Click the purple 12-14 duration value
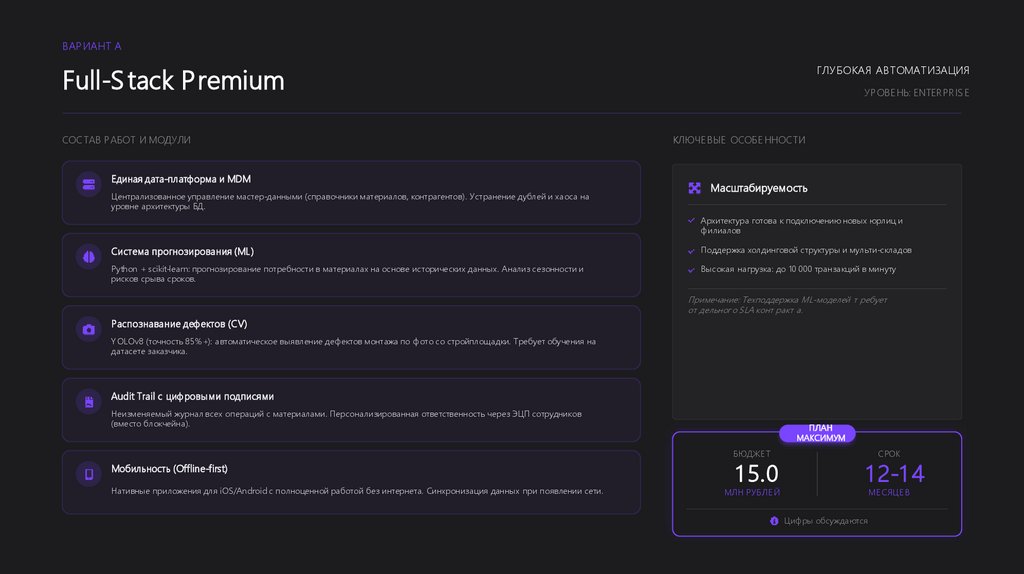 pyautogui.click(x=894, y=473)
